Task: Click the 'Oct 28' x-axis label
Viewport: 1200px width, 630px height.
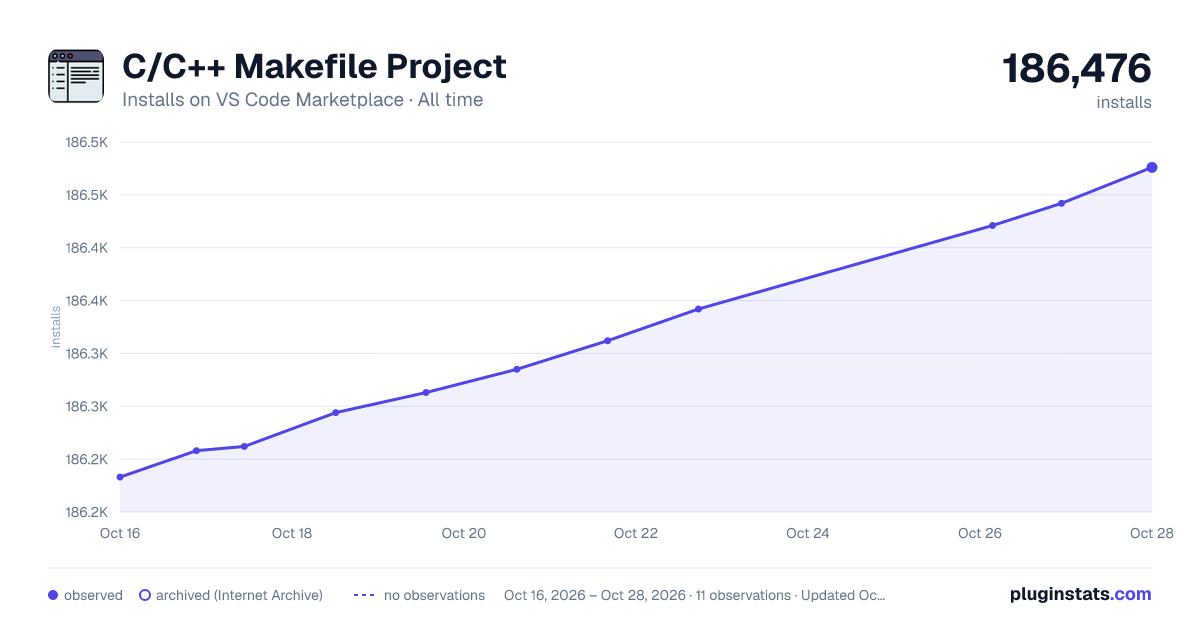Action: 1150,533
